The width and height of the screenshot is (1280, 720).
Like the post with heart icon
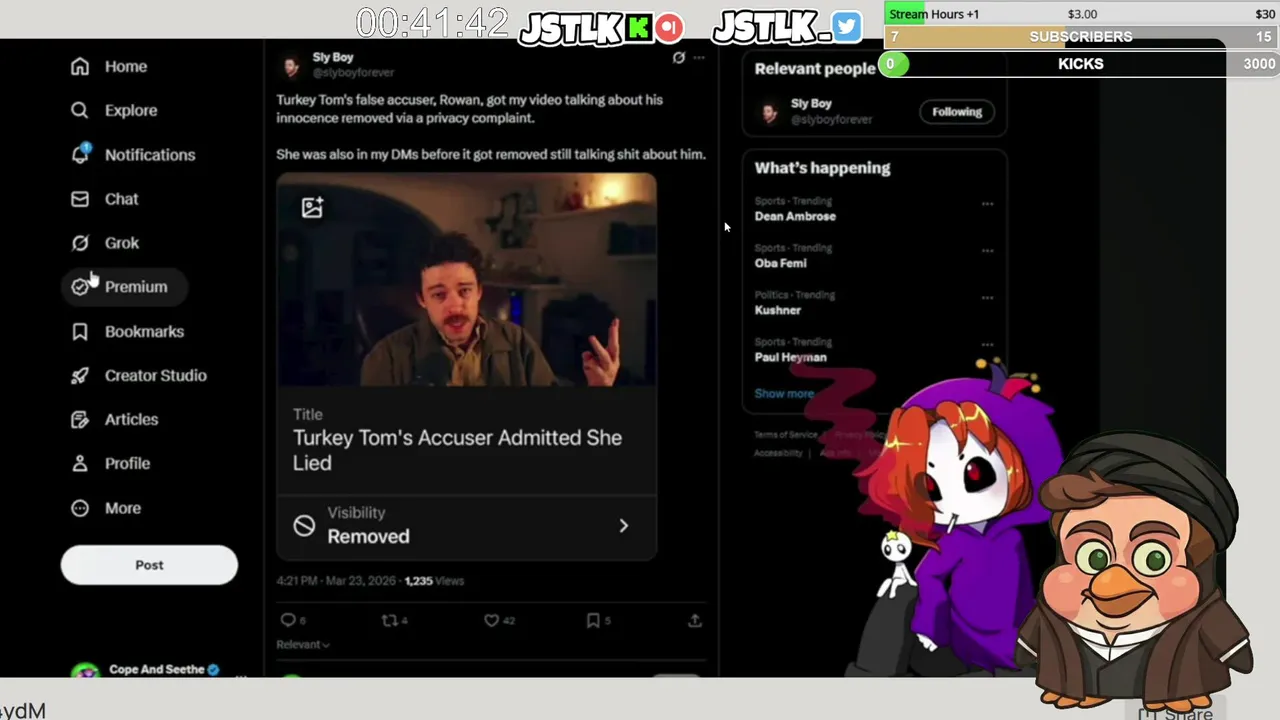click(x=491, y=620)
